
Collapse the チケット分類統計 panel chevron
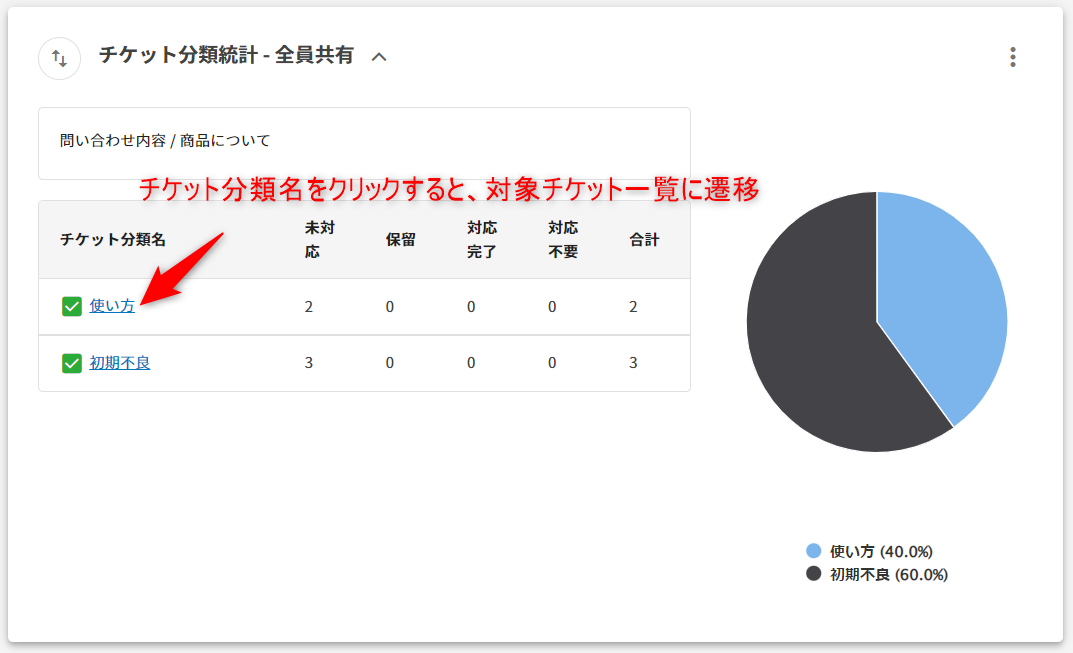(379, 57)
